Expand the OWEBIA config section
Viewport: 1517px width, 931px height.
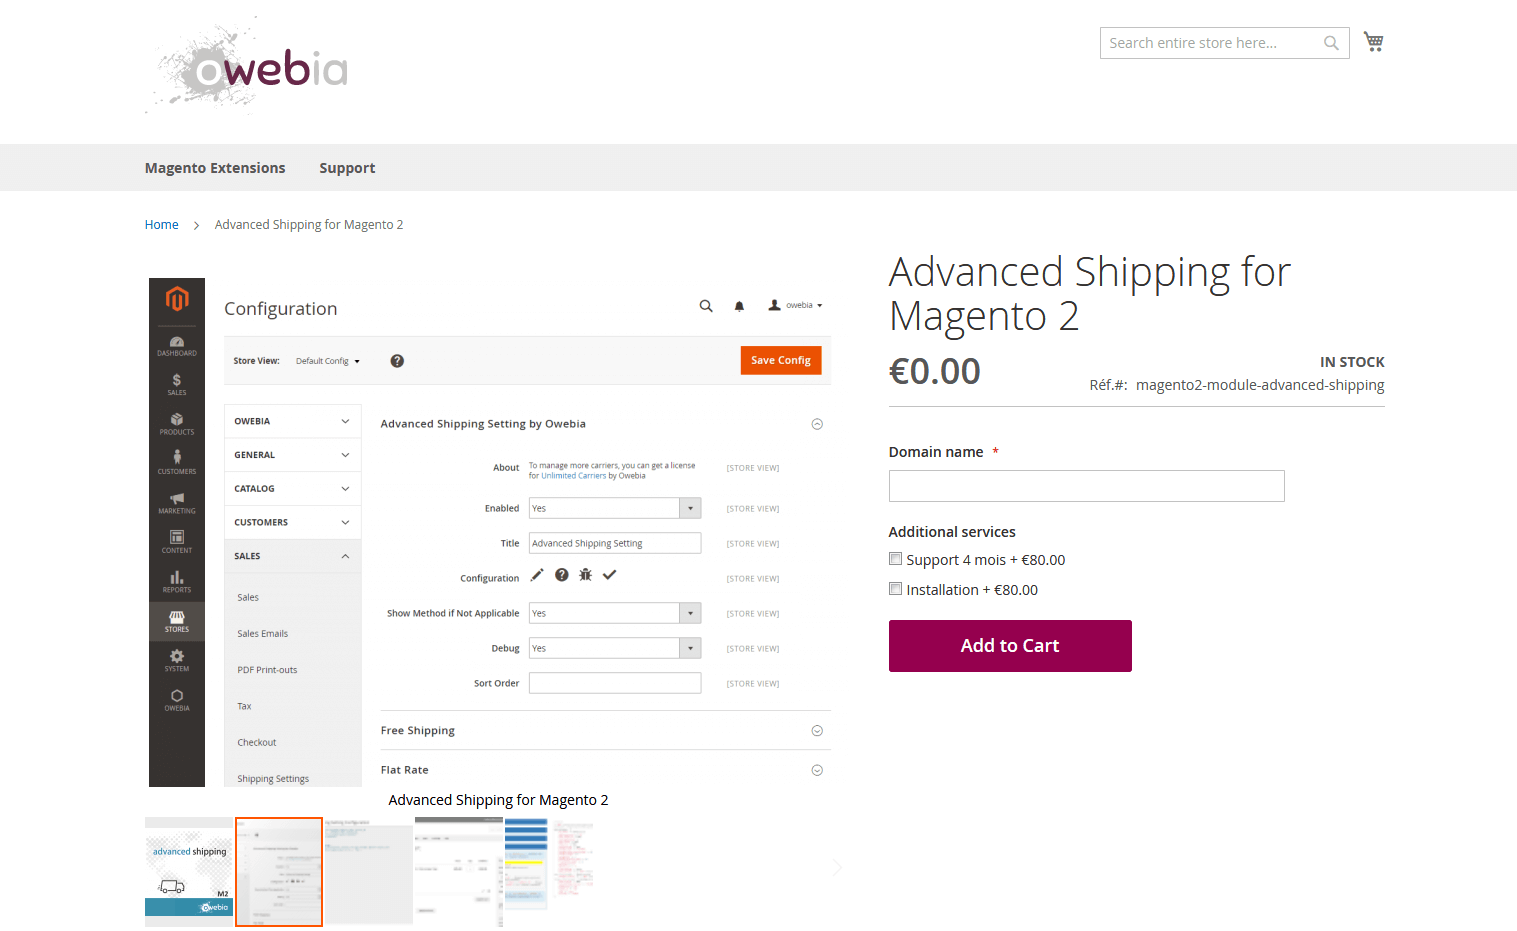(x=293, y=421)
